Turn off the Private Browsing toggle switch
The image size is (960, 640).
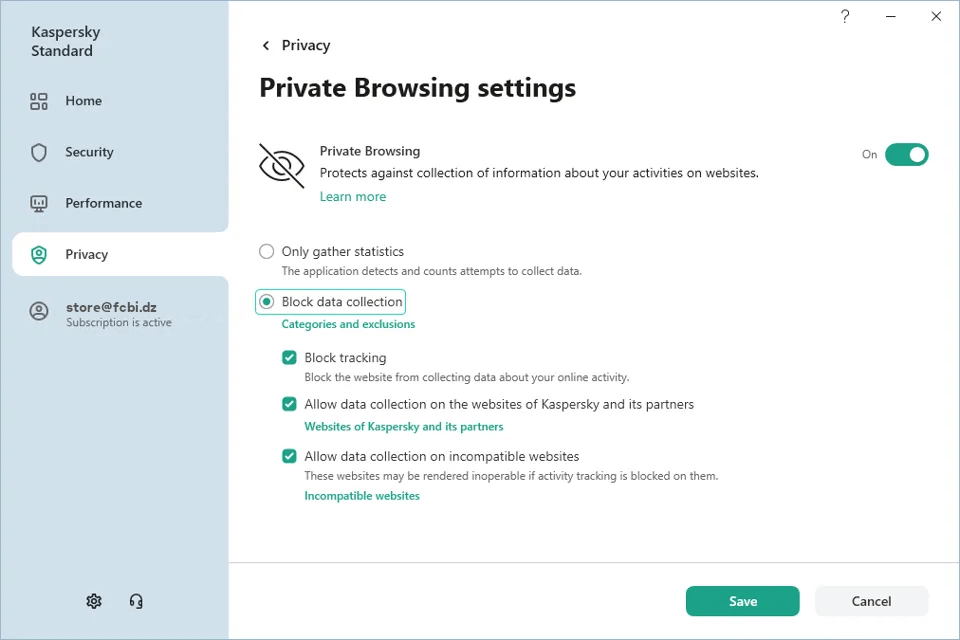(906, 154)
